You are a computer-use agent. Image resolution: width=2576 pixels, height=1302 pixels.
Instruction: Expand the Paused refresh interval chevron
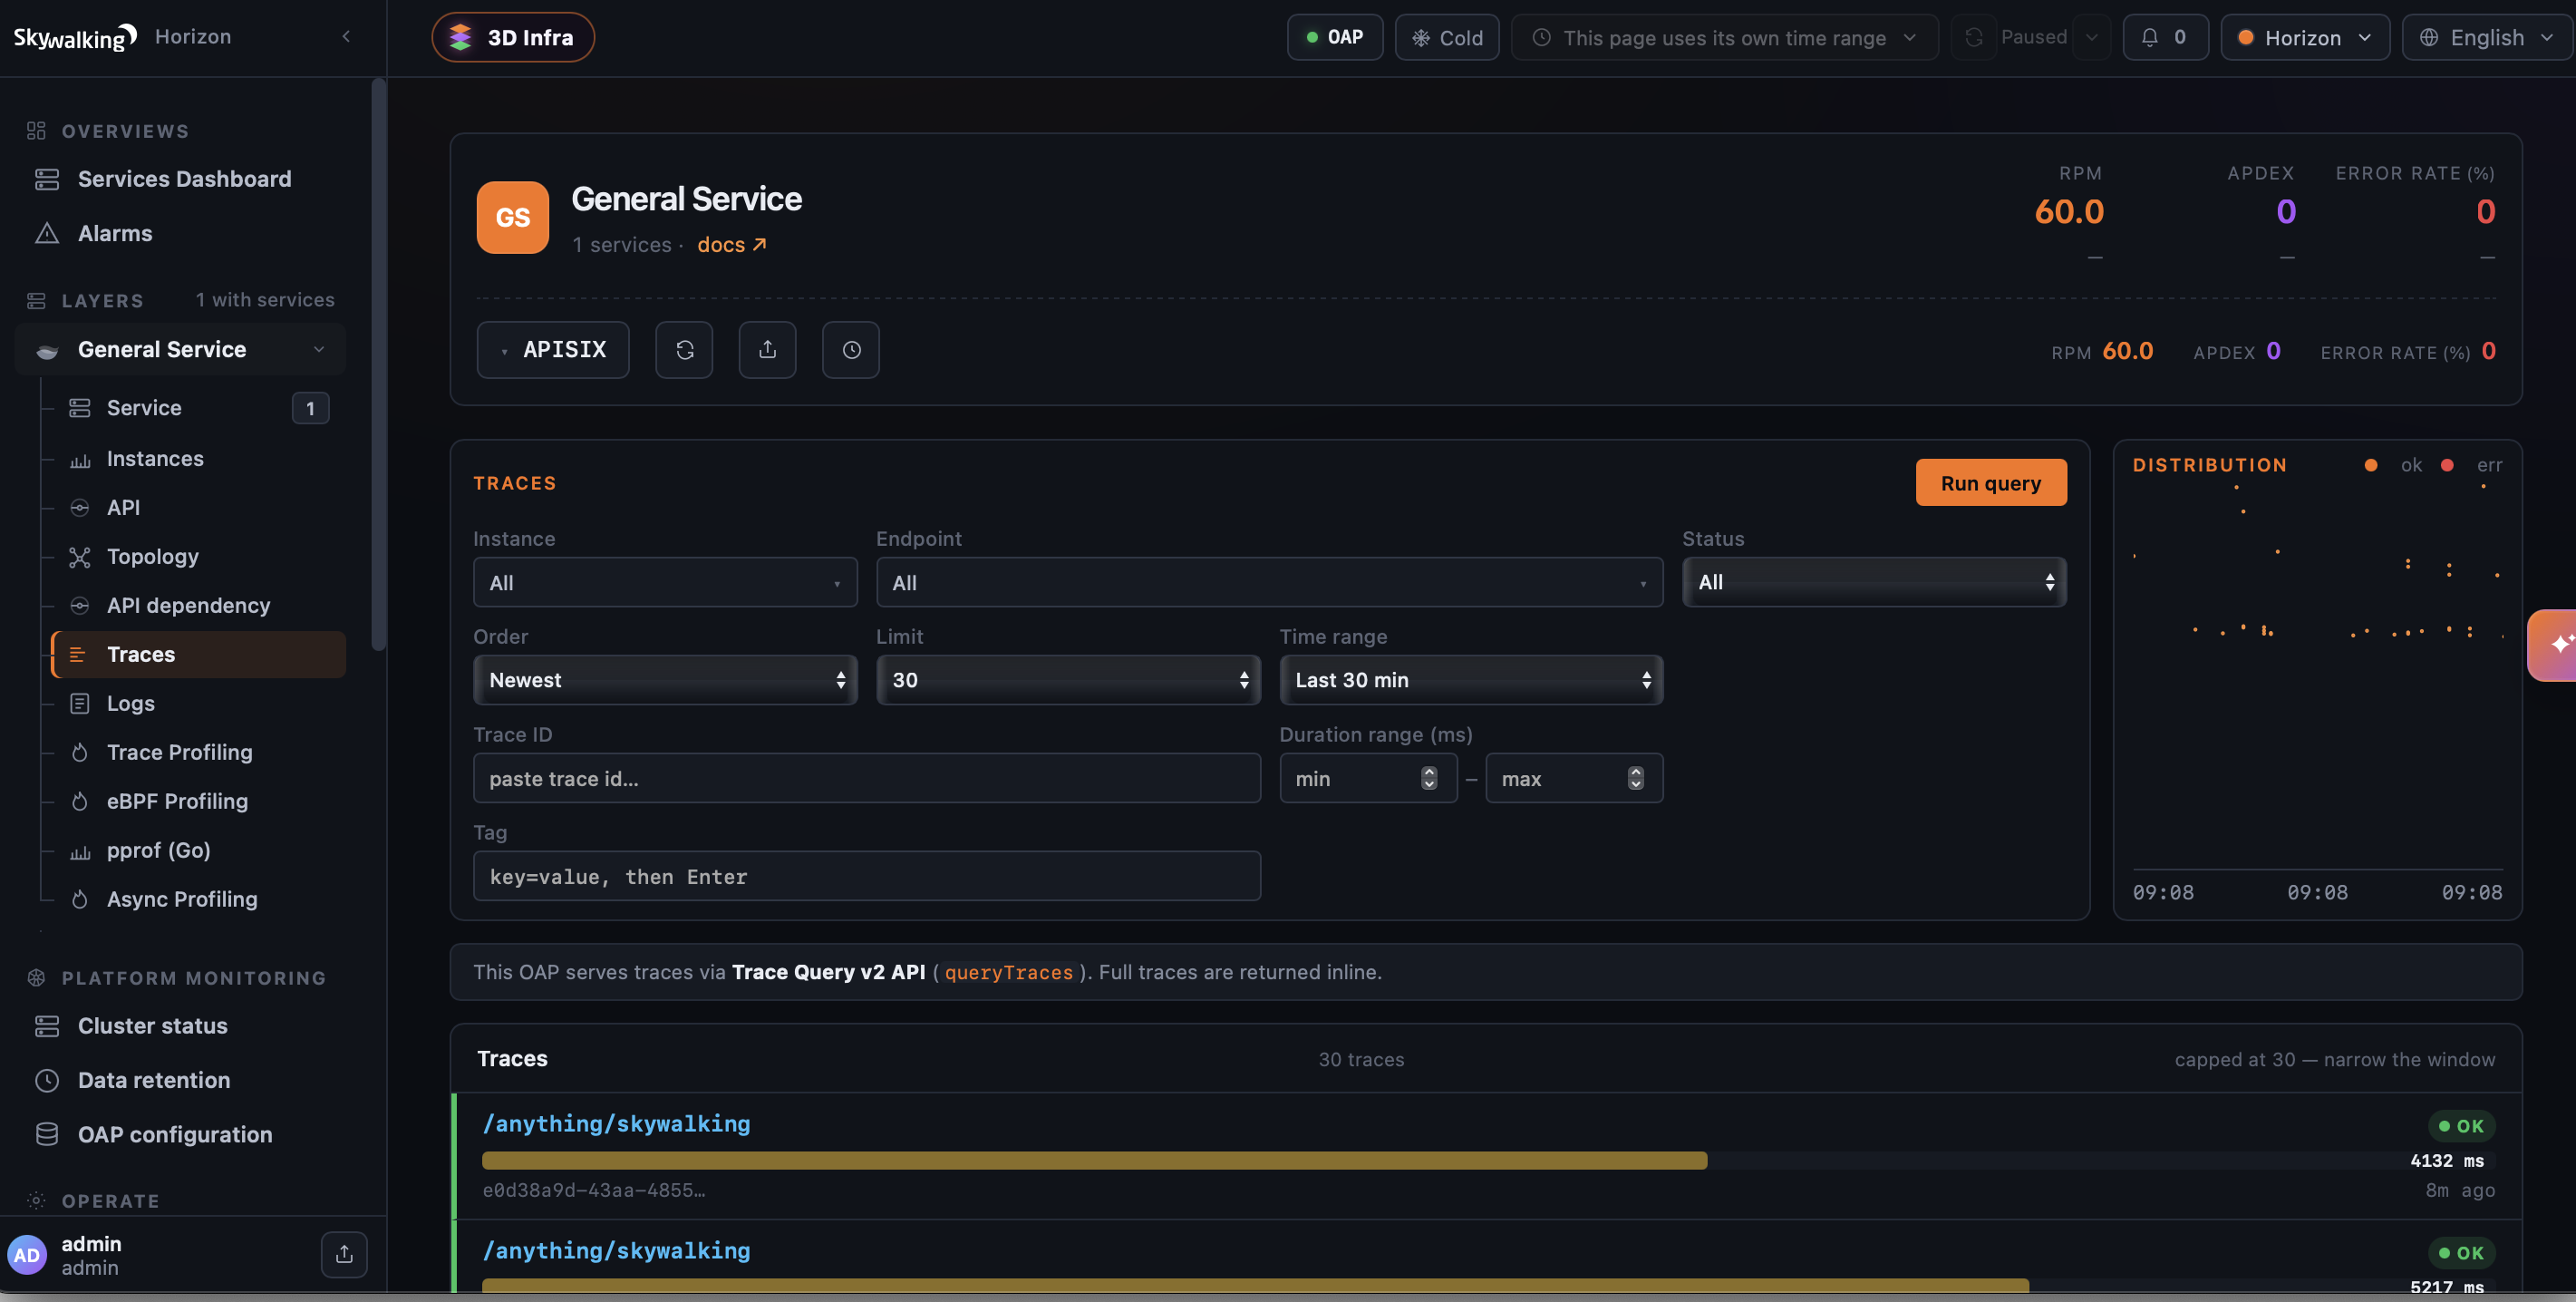2091,37
